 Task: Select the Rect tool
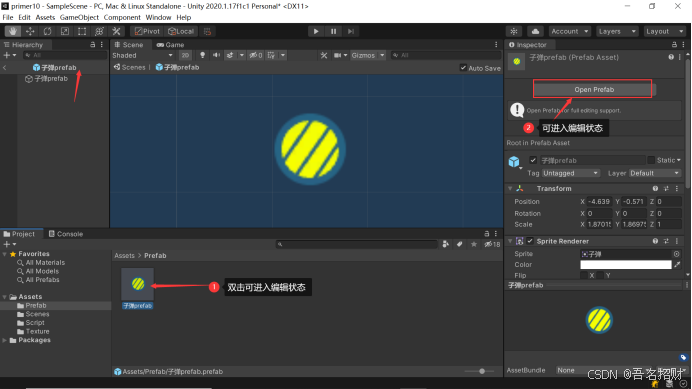click(x=82, y=31)
